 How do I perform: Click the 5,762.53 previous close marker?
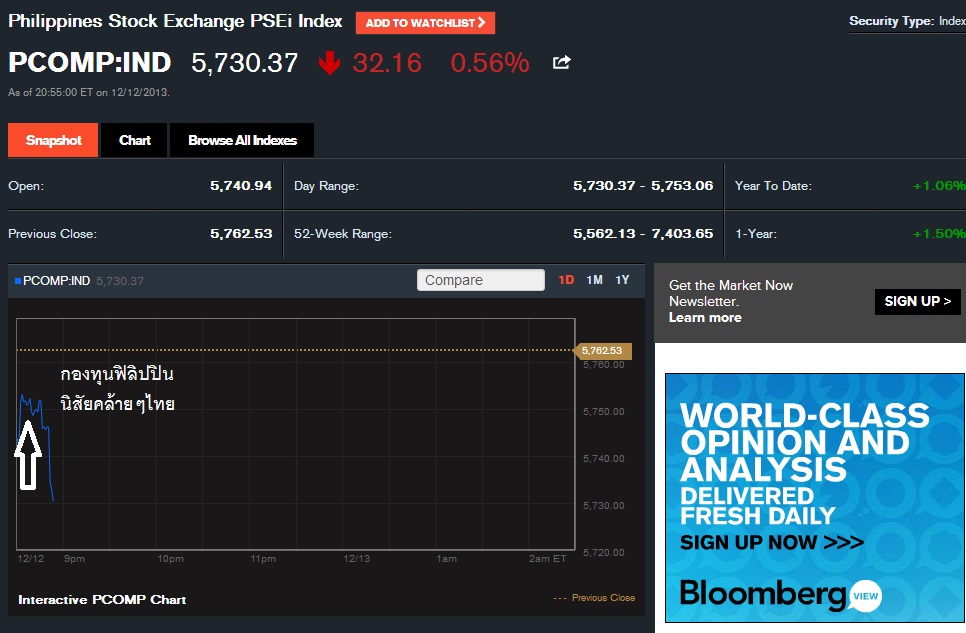tap(602, 350)
